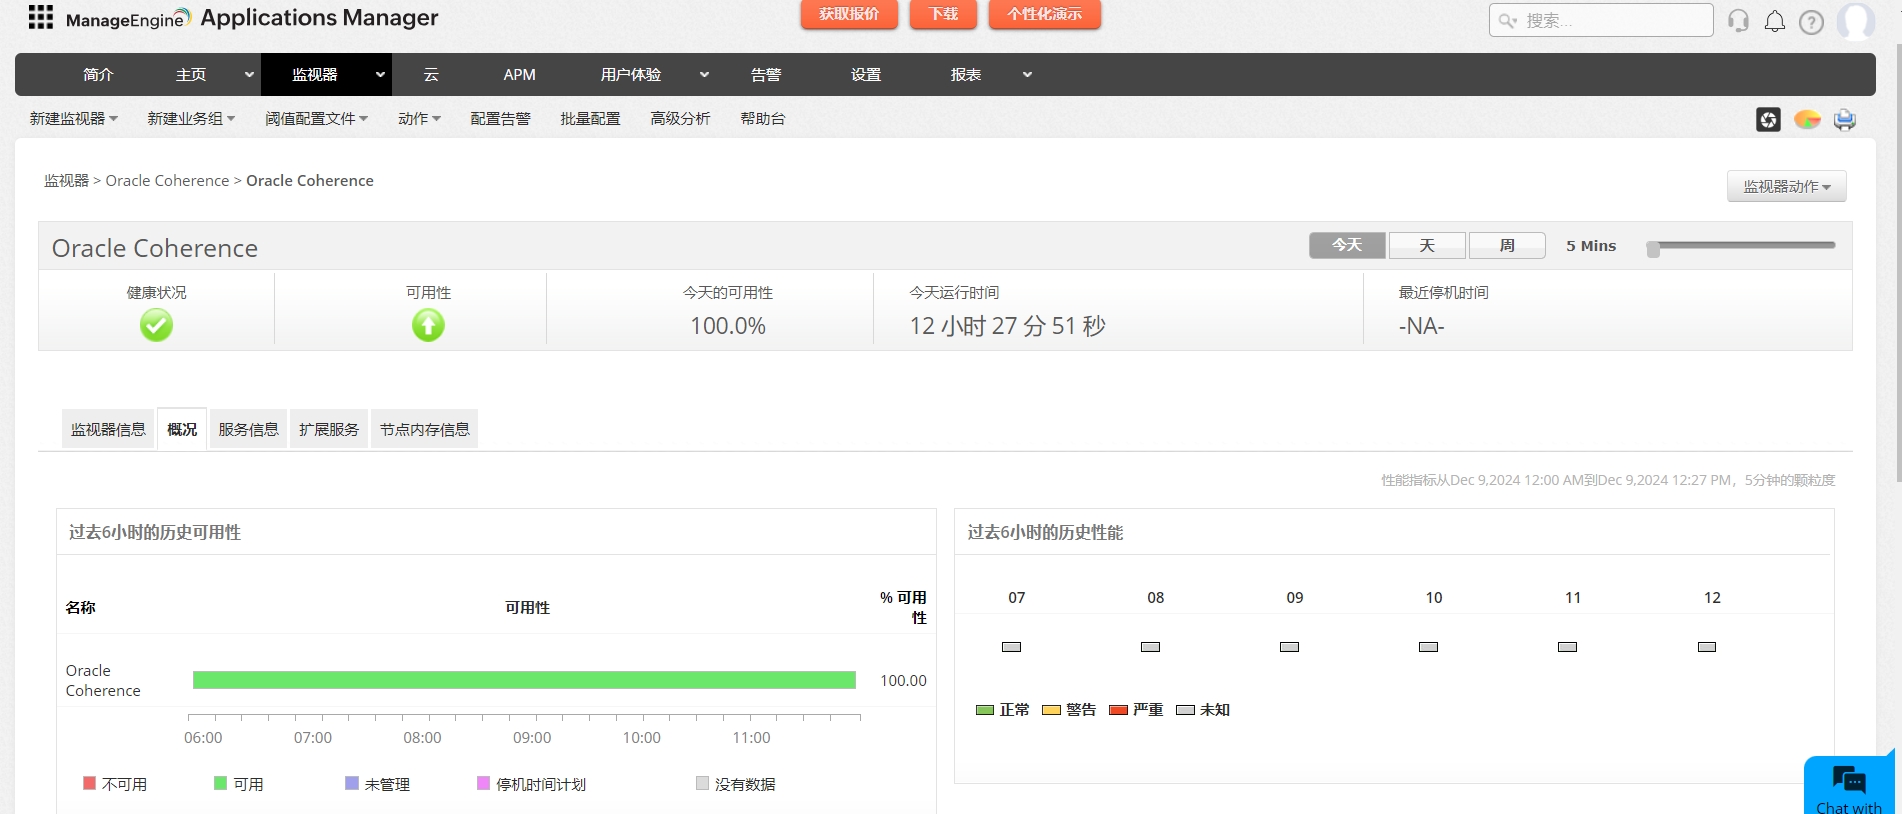The width and height of the screenshot is (1902, 814).
Task: Click the red 严重 legend swatch
Action: (x=1118, y=710)
